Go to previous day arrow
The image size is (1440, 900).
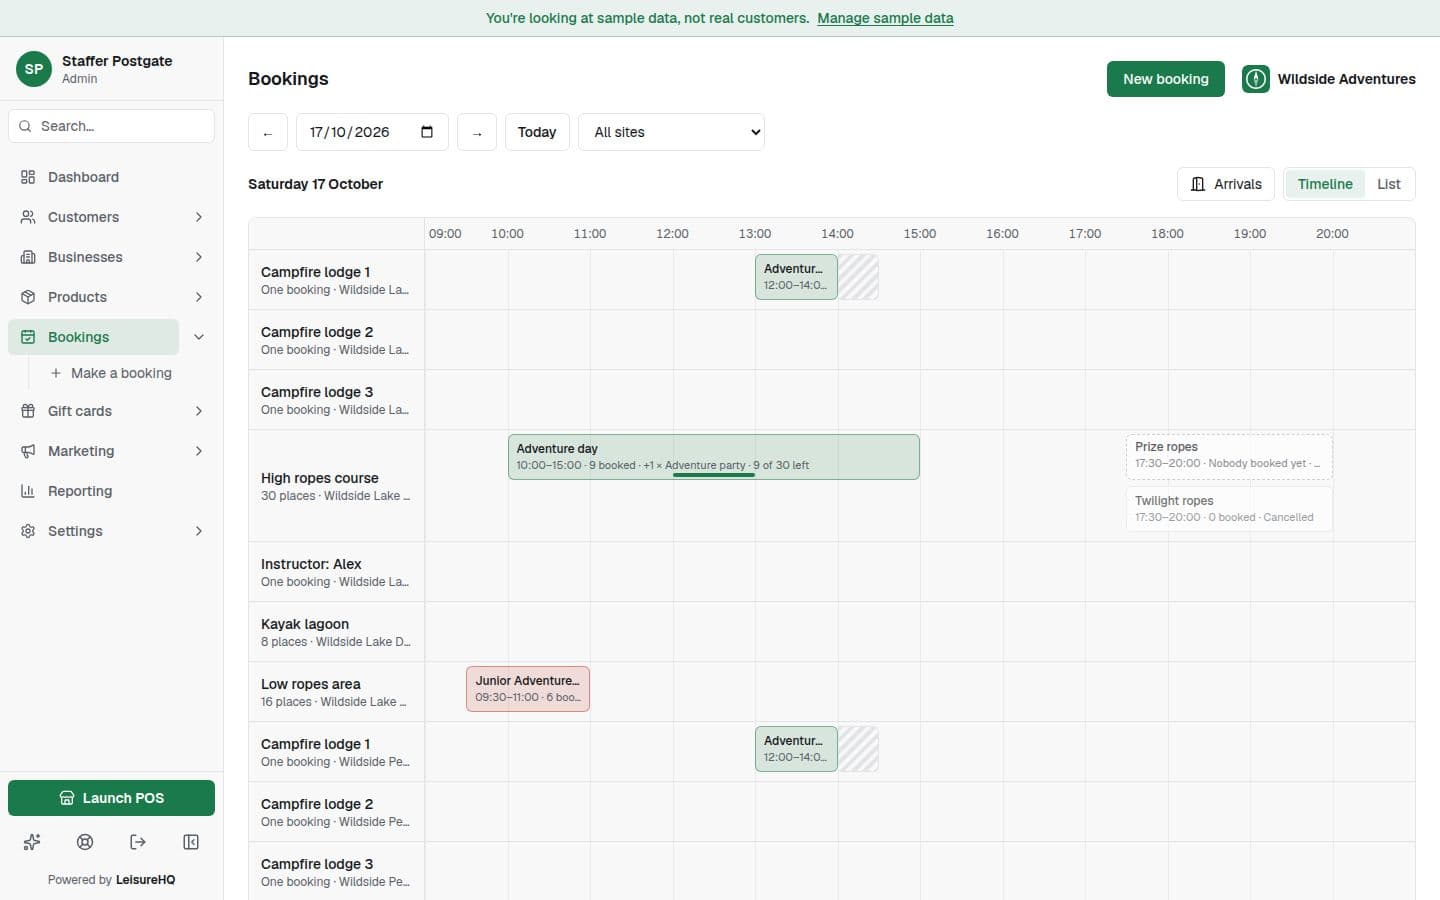[x=268, y=132]
